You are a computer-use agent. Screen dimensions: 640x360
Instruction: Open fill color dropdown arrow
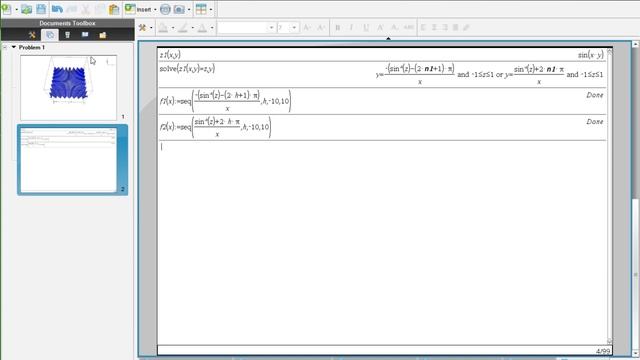173,28
